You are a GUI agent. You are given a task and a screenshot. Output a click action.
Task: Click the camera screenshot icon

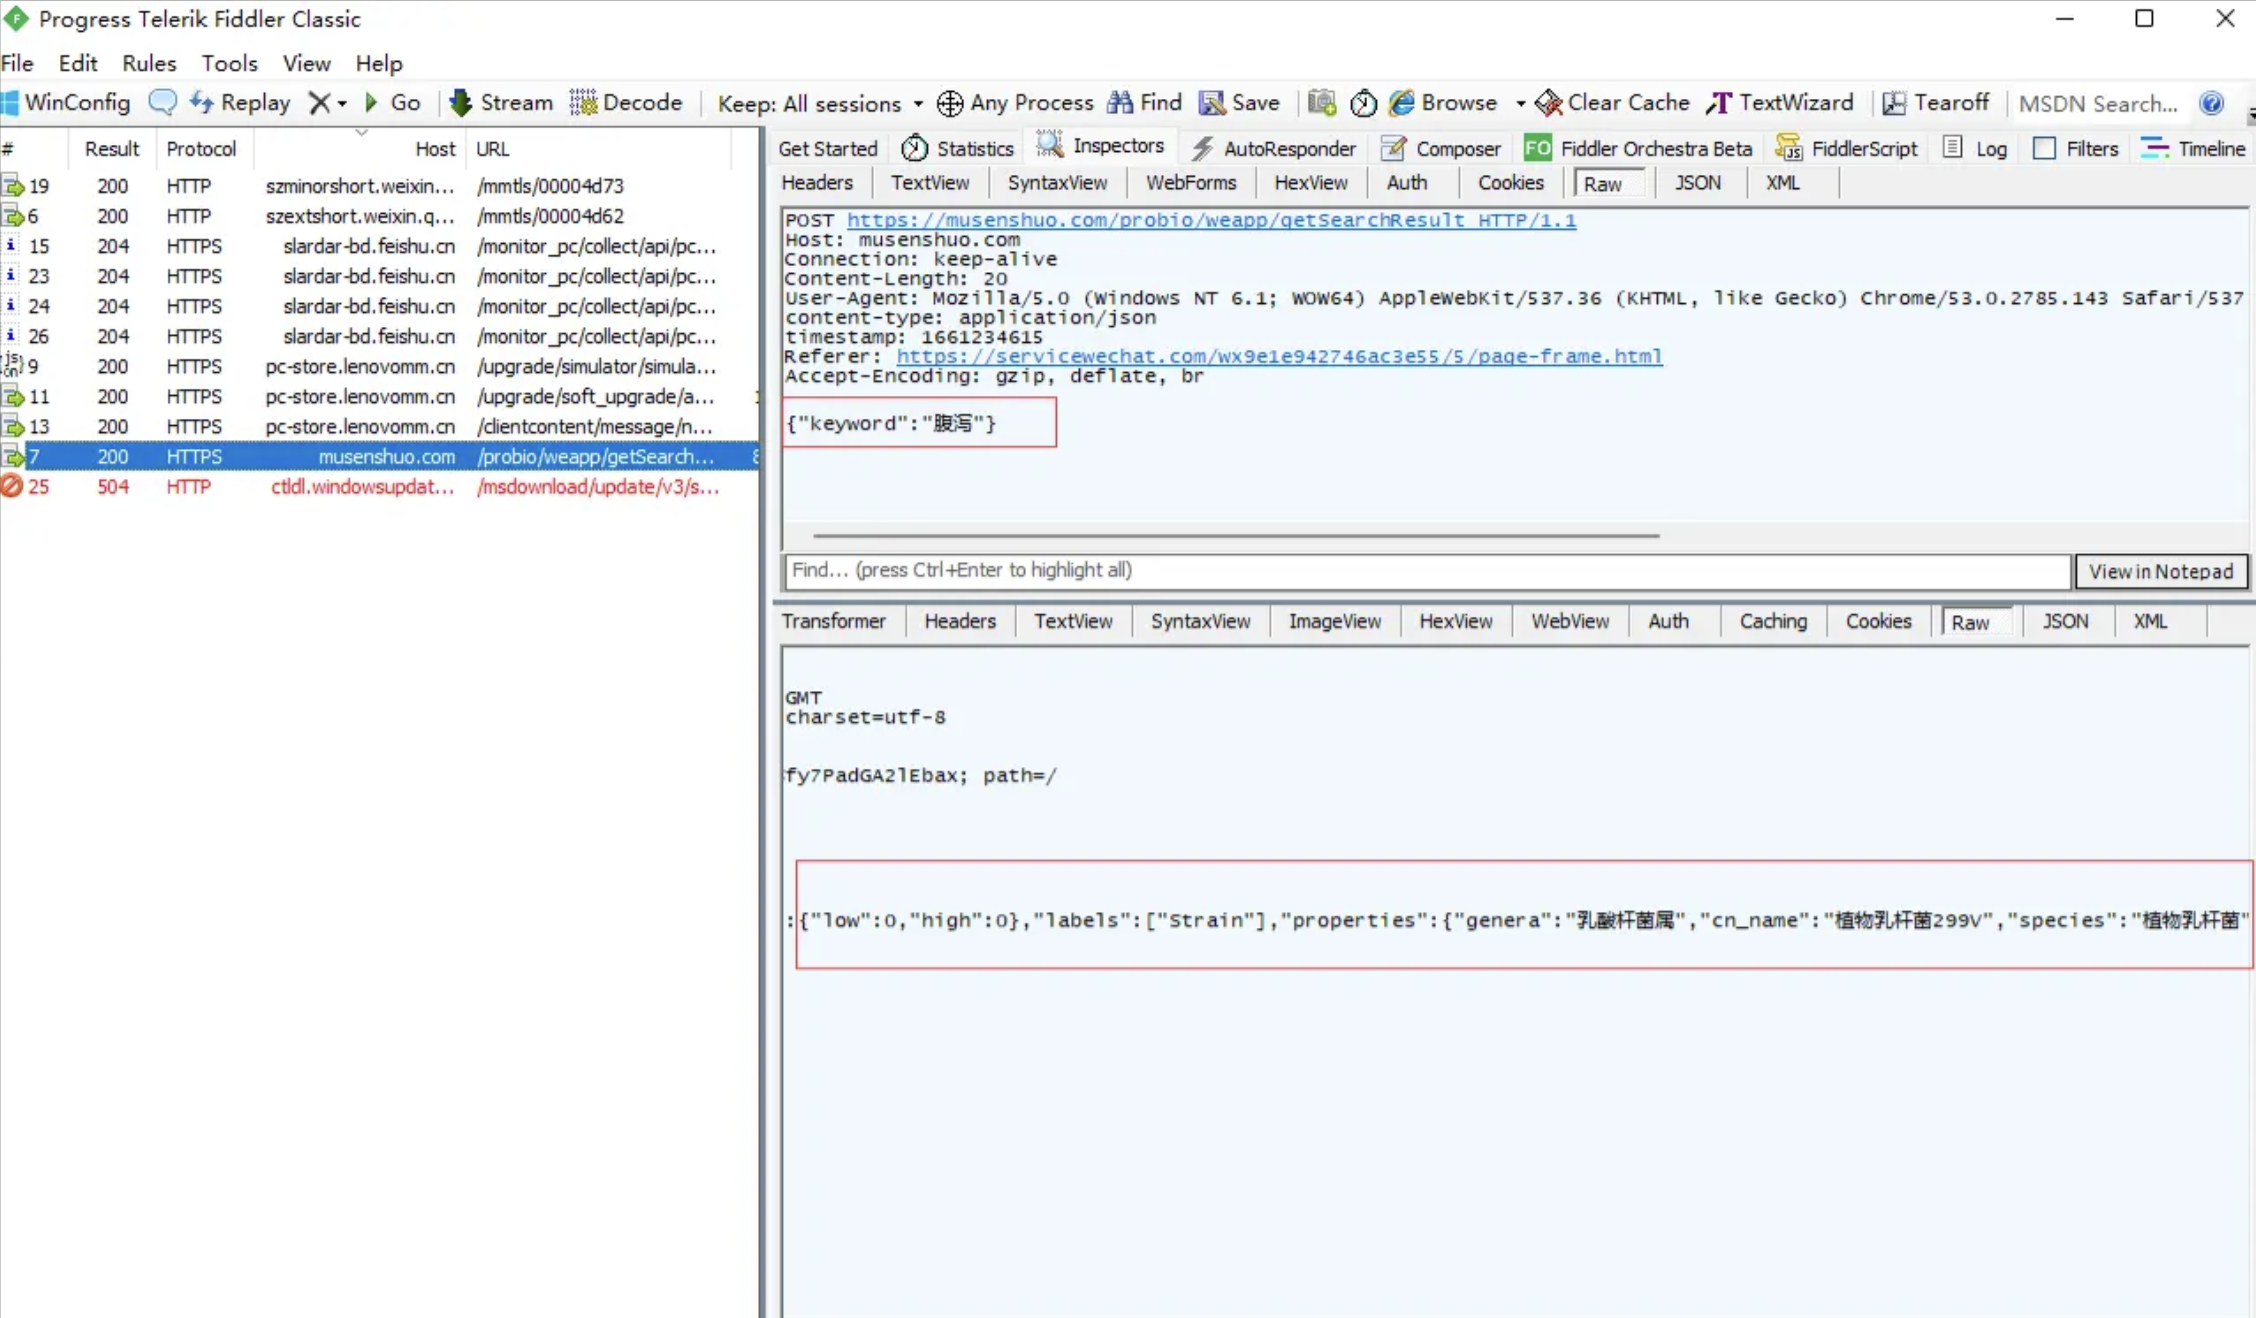coord(1322,103)
